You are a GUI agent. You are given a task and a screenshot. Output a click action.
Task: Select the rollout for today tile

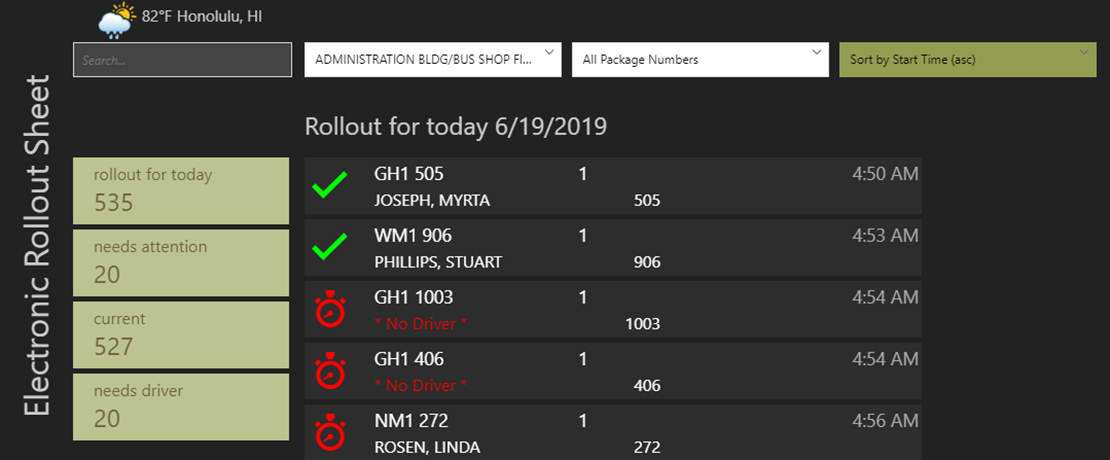(181, 190)
